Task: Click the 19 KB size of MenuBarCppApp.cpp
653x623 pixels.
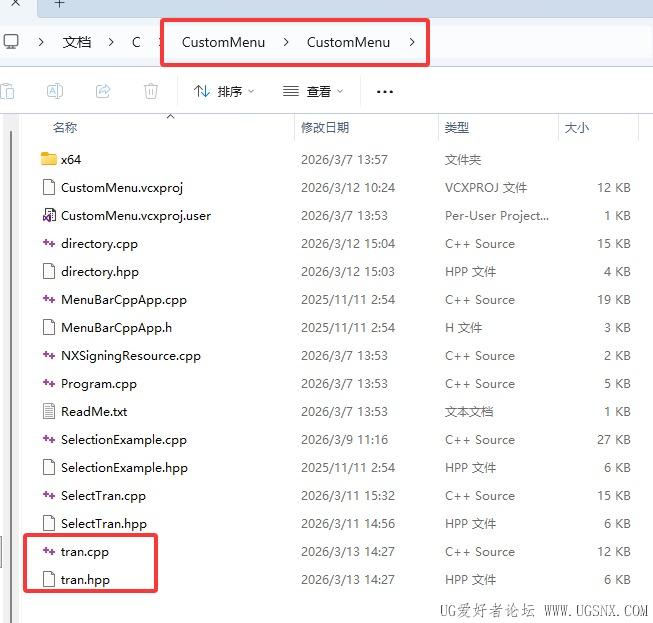Action: tap(613, 300)
